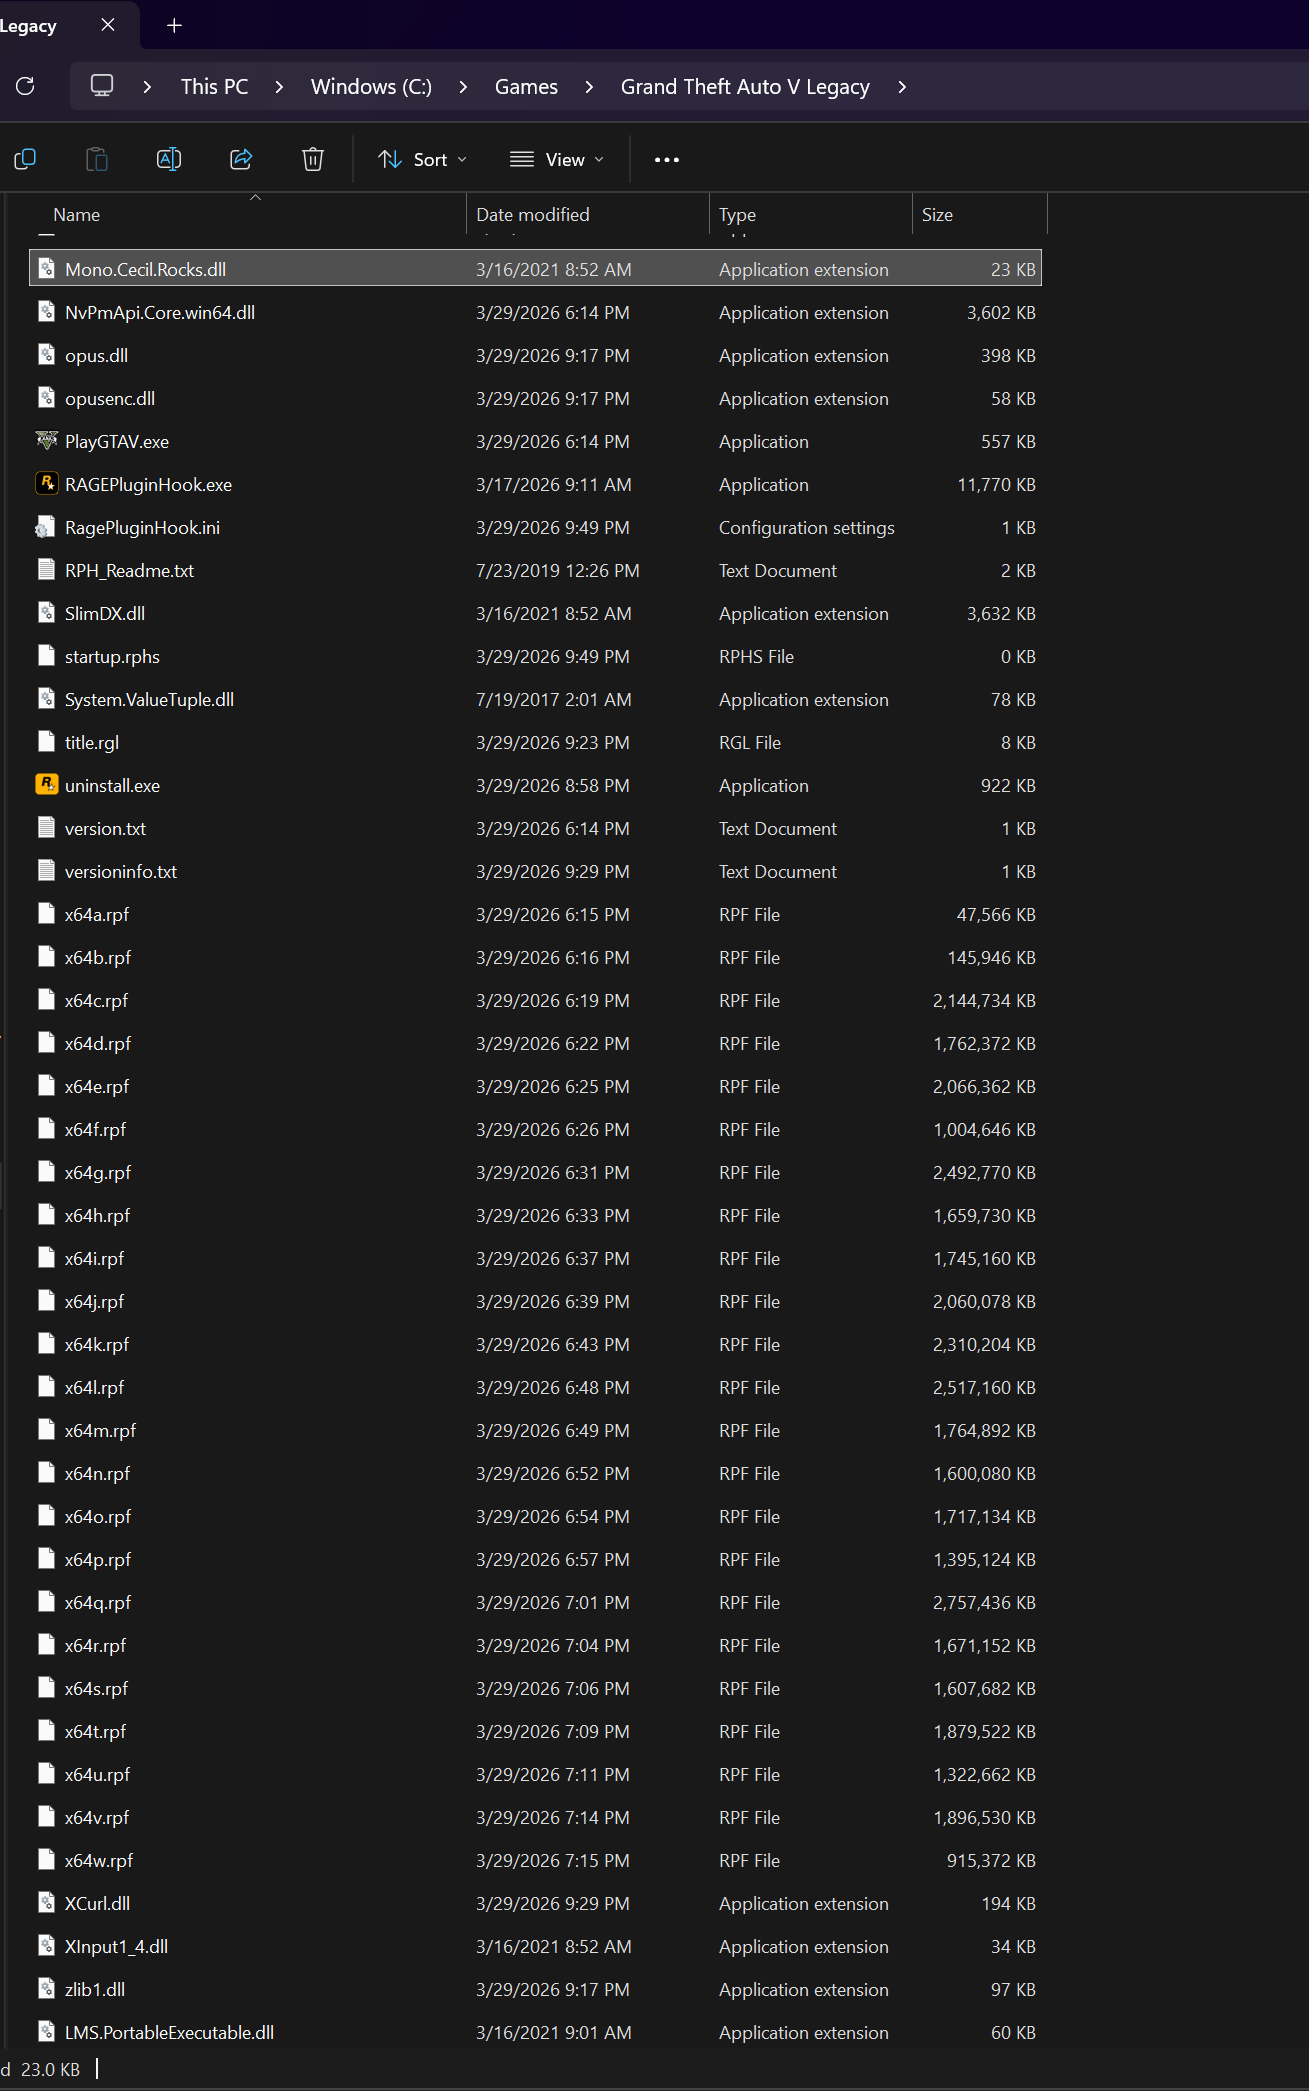Sort files by Size column header
Image resolution: width=1309 pixels, height=2091 pixels.
point(937,215)
